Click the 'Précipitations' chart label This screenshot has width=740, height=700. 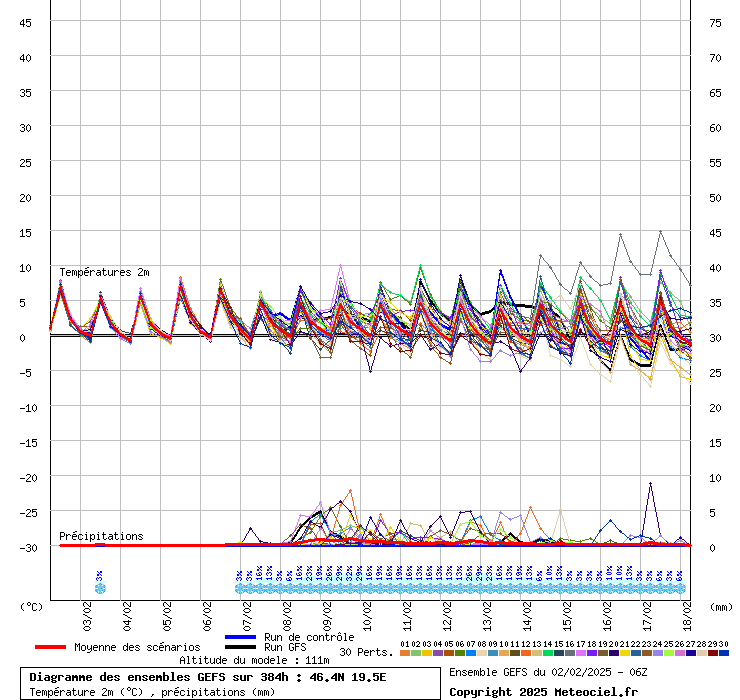pyautogui.click(x=101, y=536)
